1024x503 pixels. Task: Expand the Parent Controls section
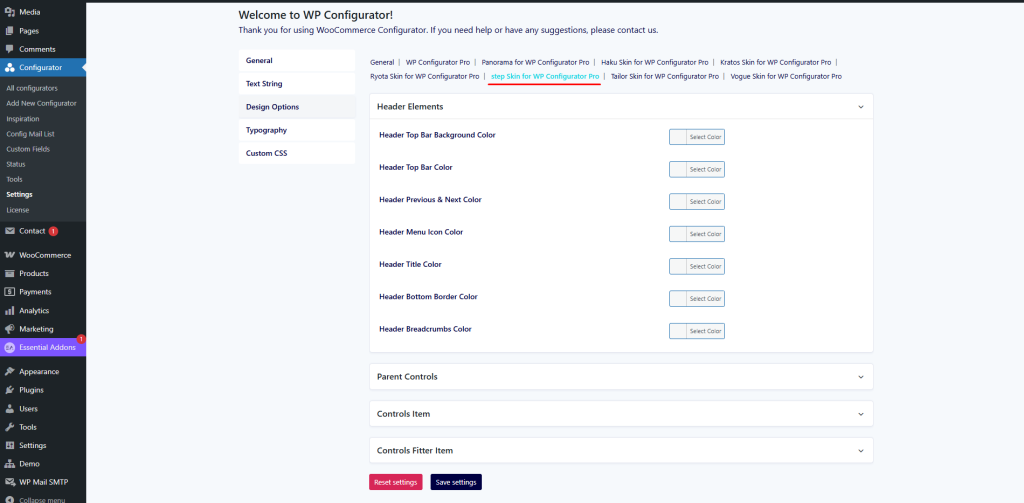point(860,377)
